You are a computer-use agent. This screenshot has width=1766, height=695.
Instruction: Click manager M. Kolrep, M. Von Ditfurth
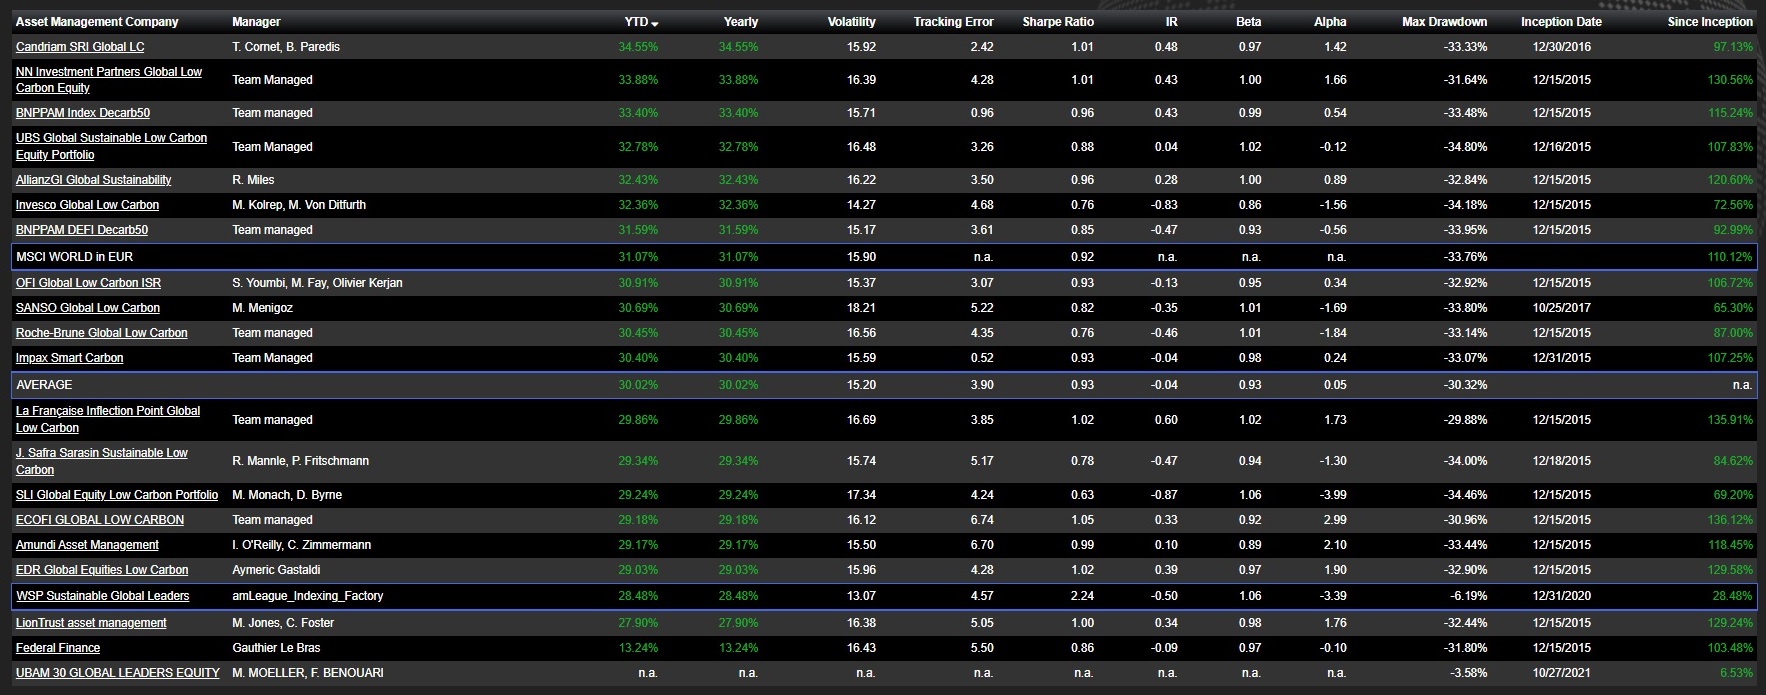[299, 205]
